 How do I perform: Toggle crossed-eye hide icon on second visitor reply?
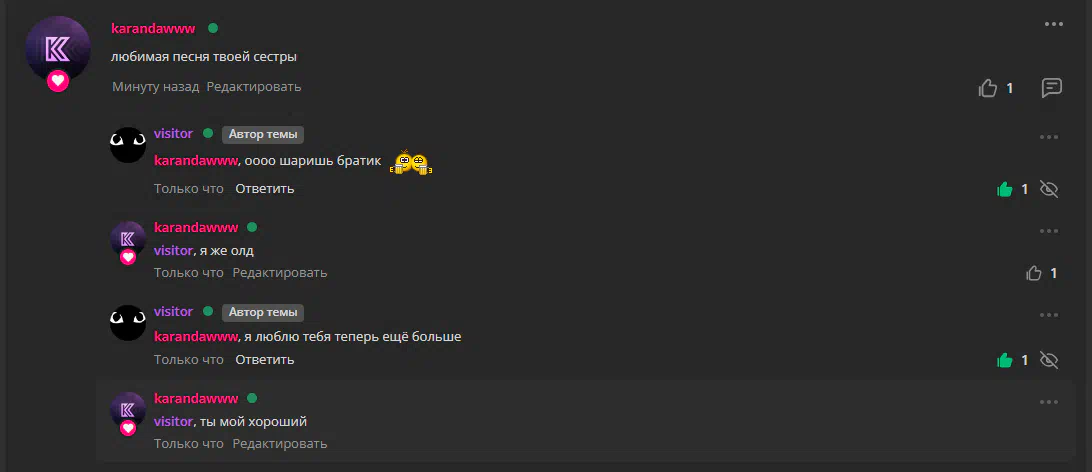[1048, 360]
